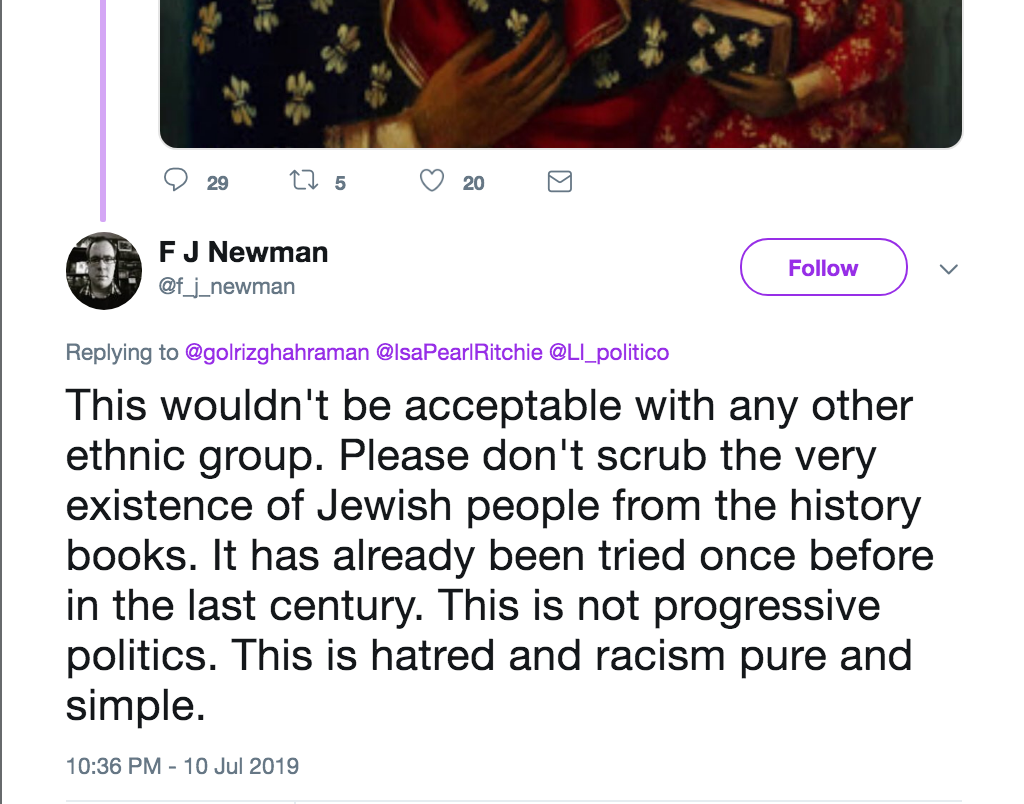1024x804 pixels.
Task: Click the reply speech bubble icon
Action: 175,181
